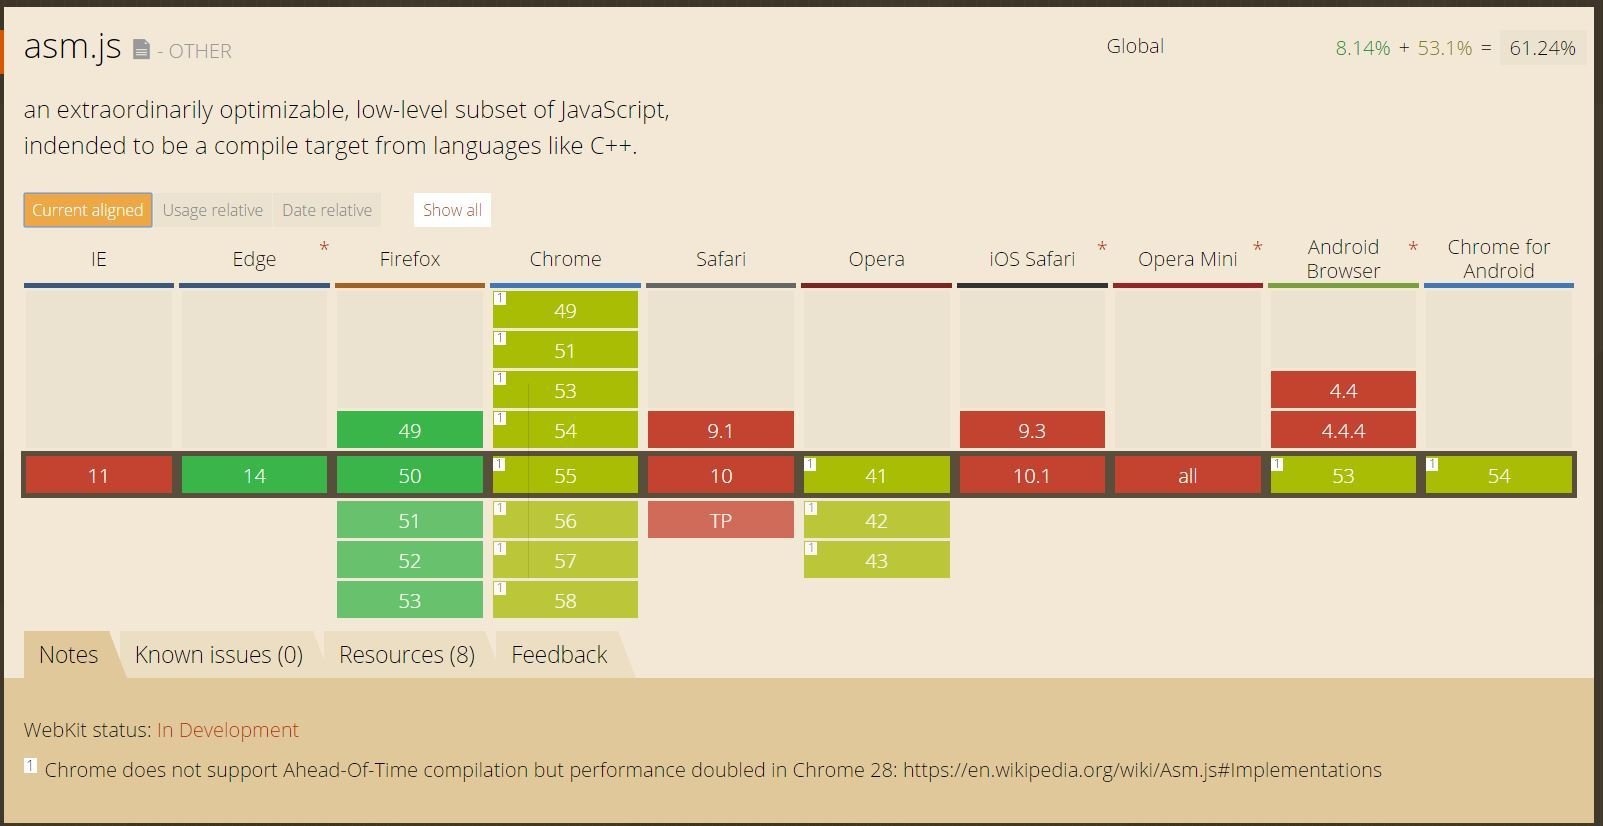Click the asterisk next to iOS Safari header

coord(1101,245)
